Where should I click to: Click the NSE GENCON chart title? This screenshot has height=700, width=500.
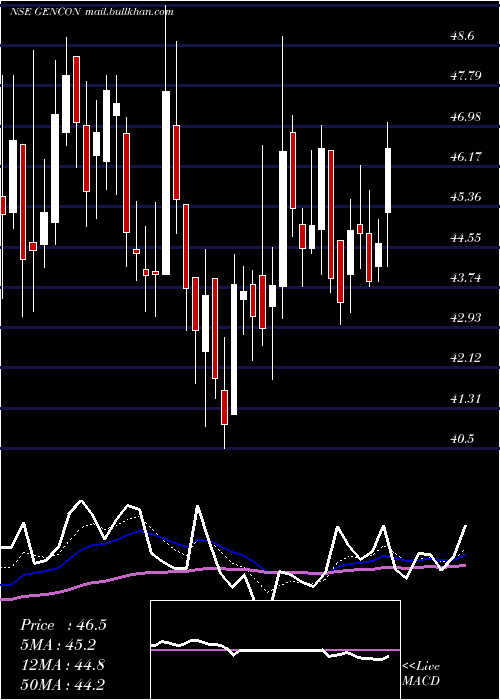(x=45, y=12)
